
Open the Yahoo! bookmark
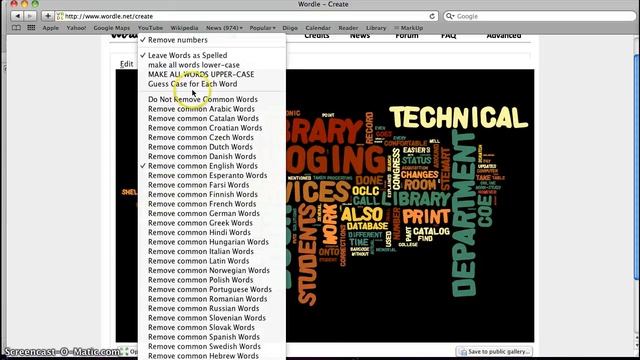point(76,28)
